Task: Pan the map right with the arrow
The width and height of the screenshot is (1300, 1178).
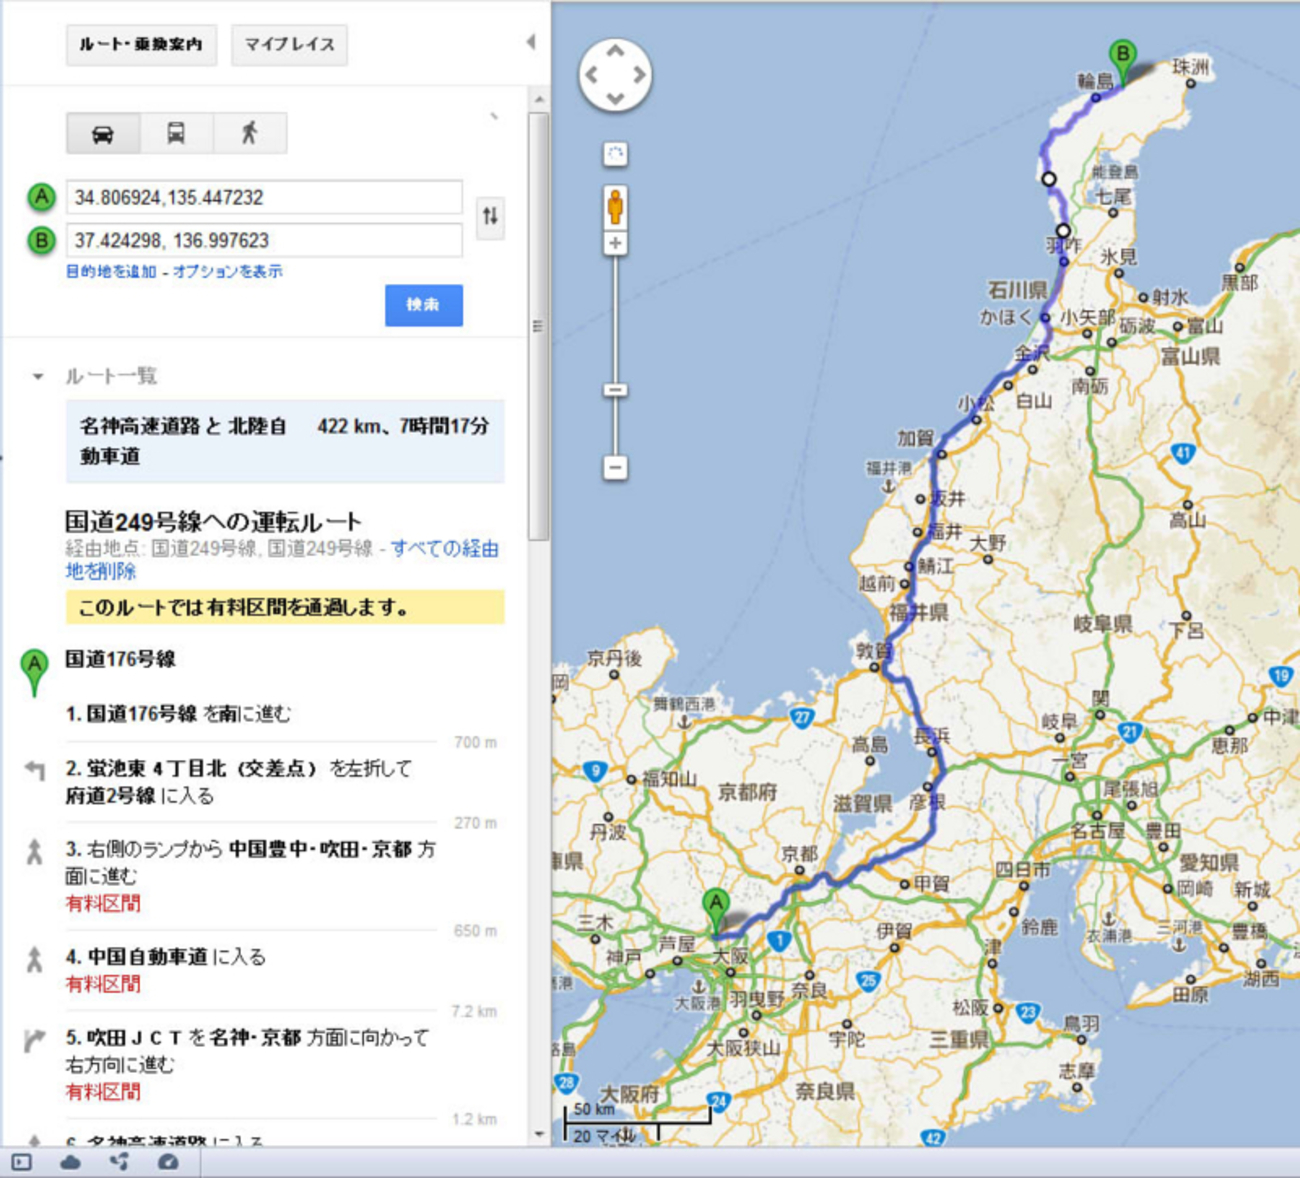Action: click(638, 74)
